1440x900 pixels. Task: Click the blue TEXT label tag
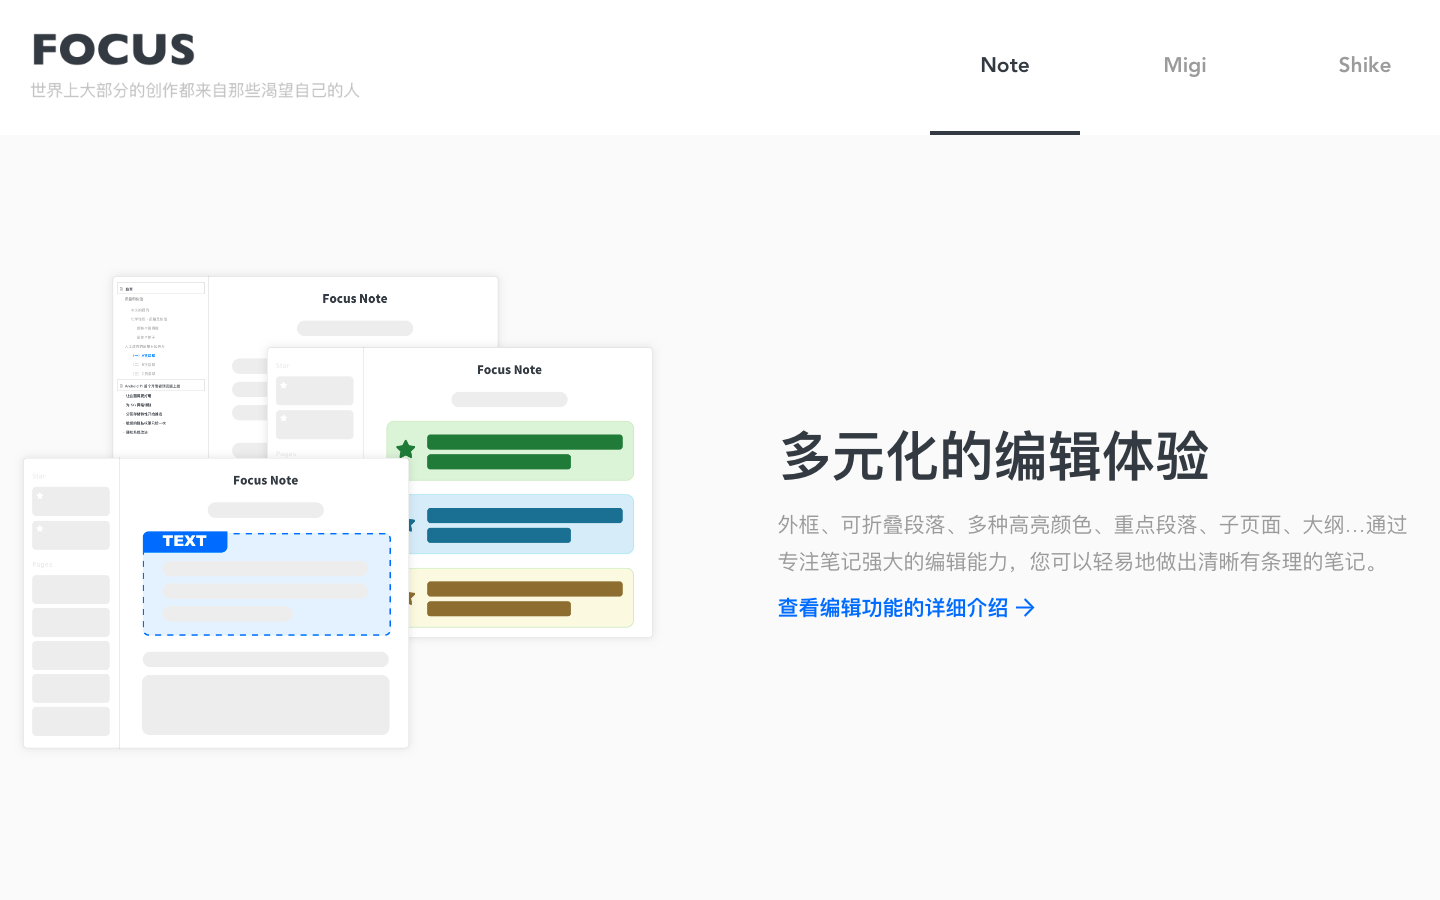click(185, 541)
